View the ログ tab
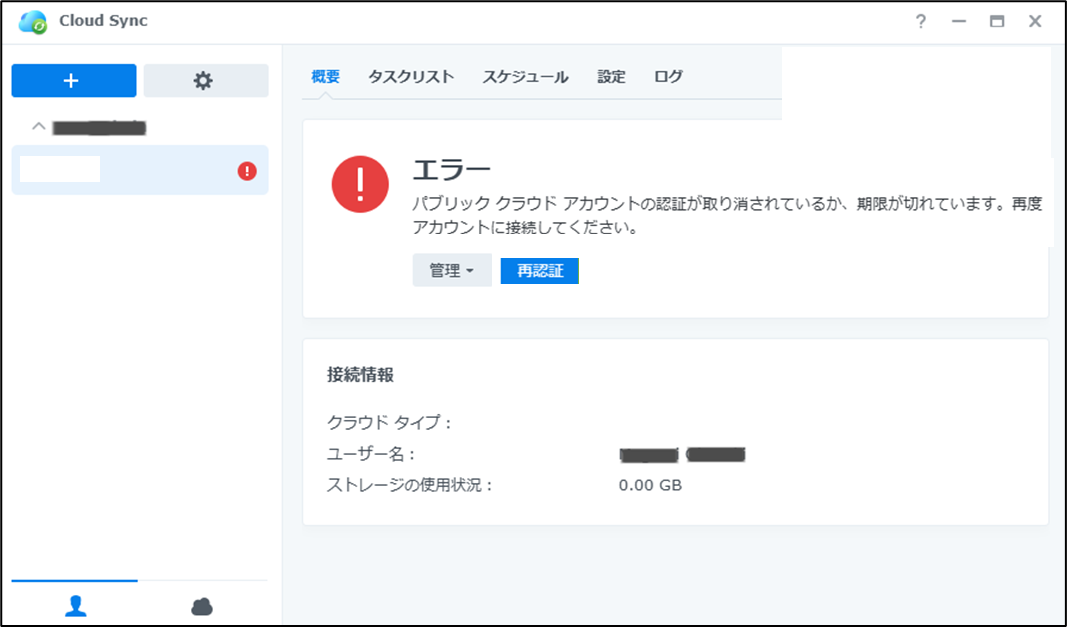The width and height of the screenshot is (1067, 627). click(x=668, y=77)
